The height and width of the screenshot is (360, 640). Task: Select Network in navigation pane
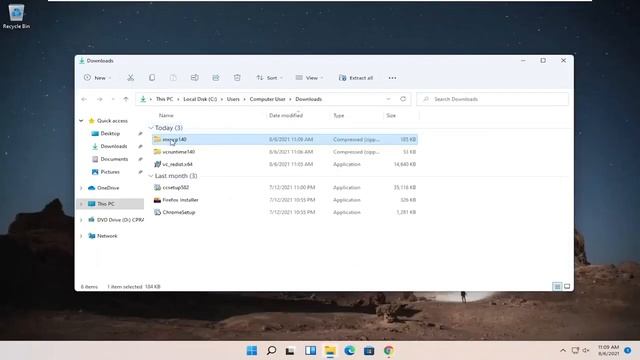coord(107,236)
